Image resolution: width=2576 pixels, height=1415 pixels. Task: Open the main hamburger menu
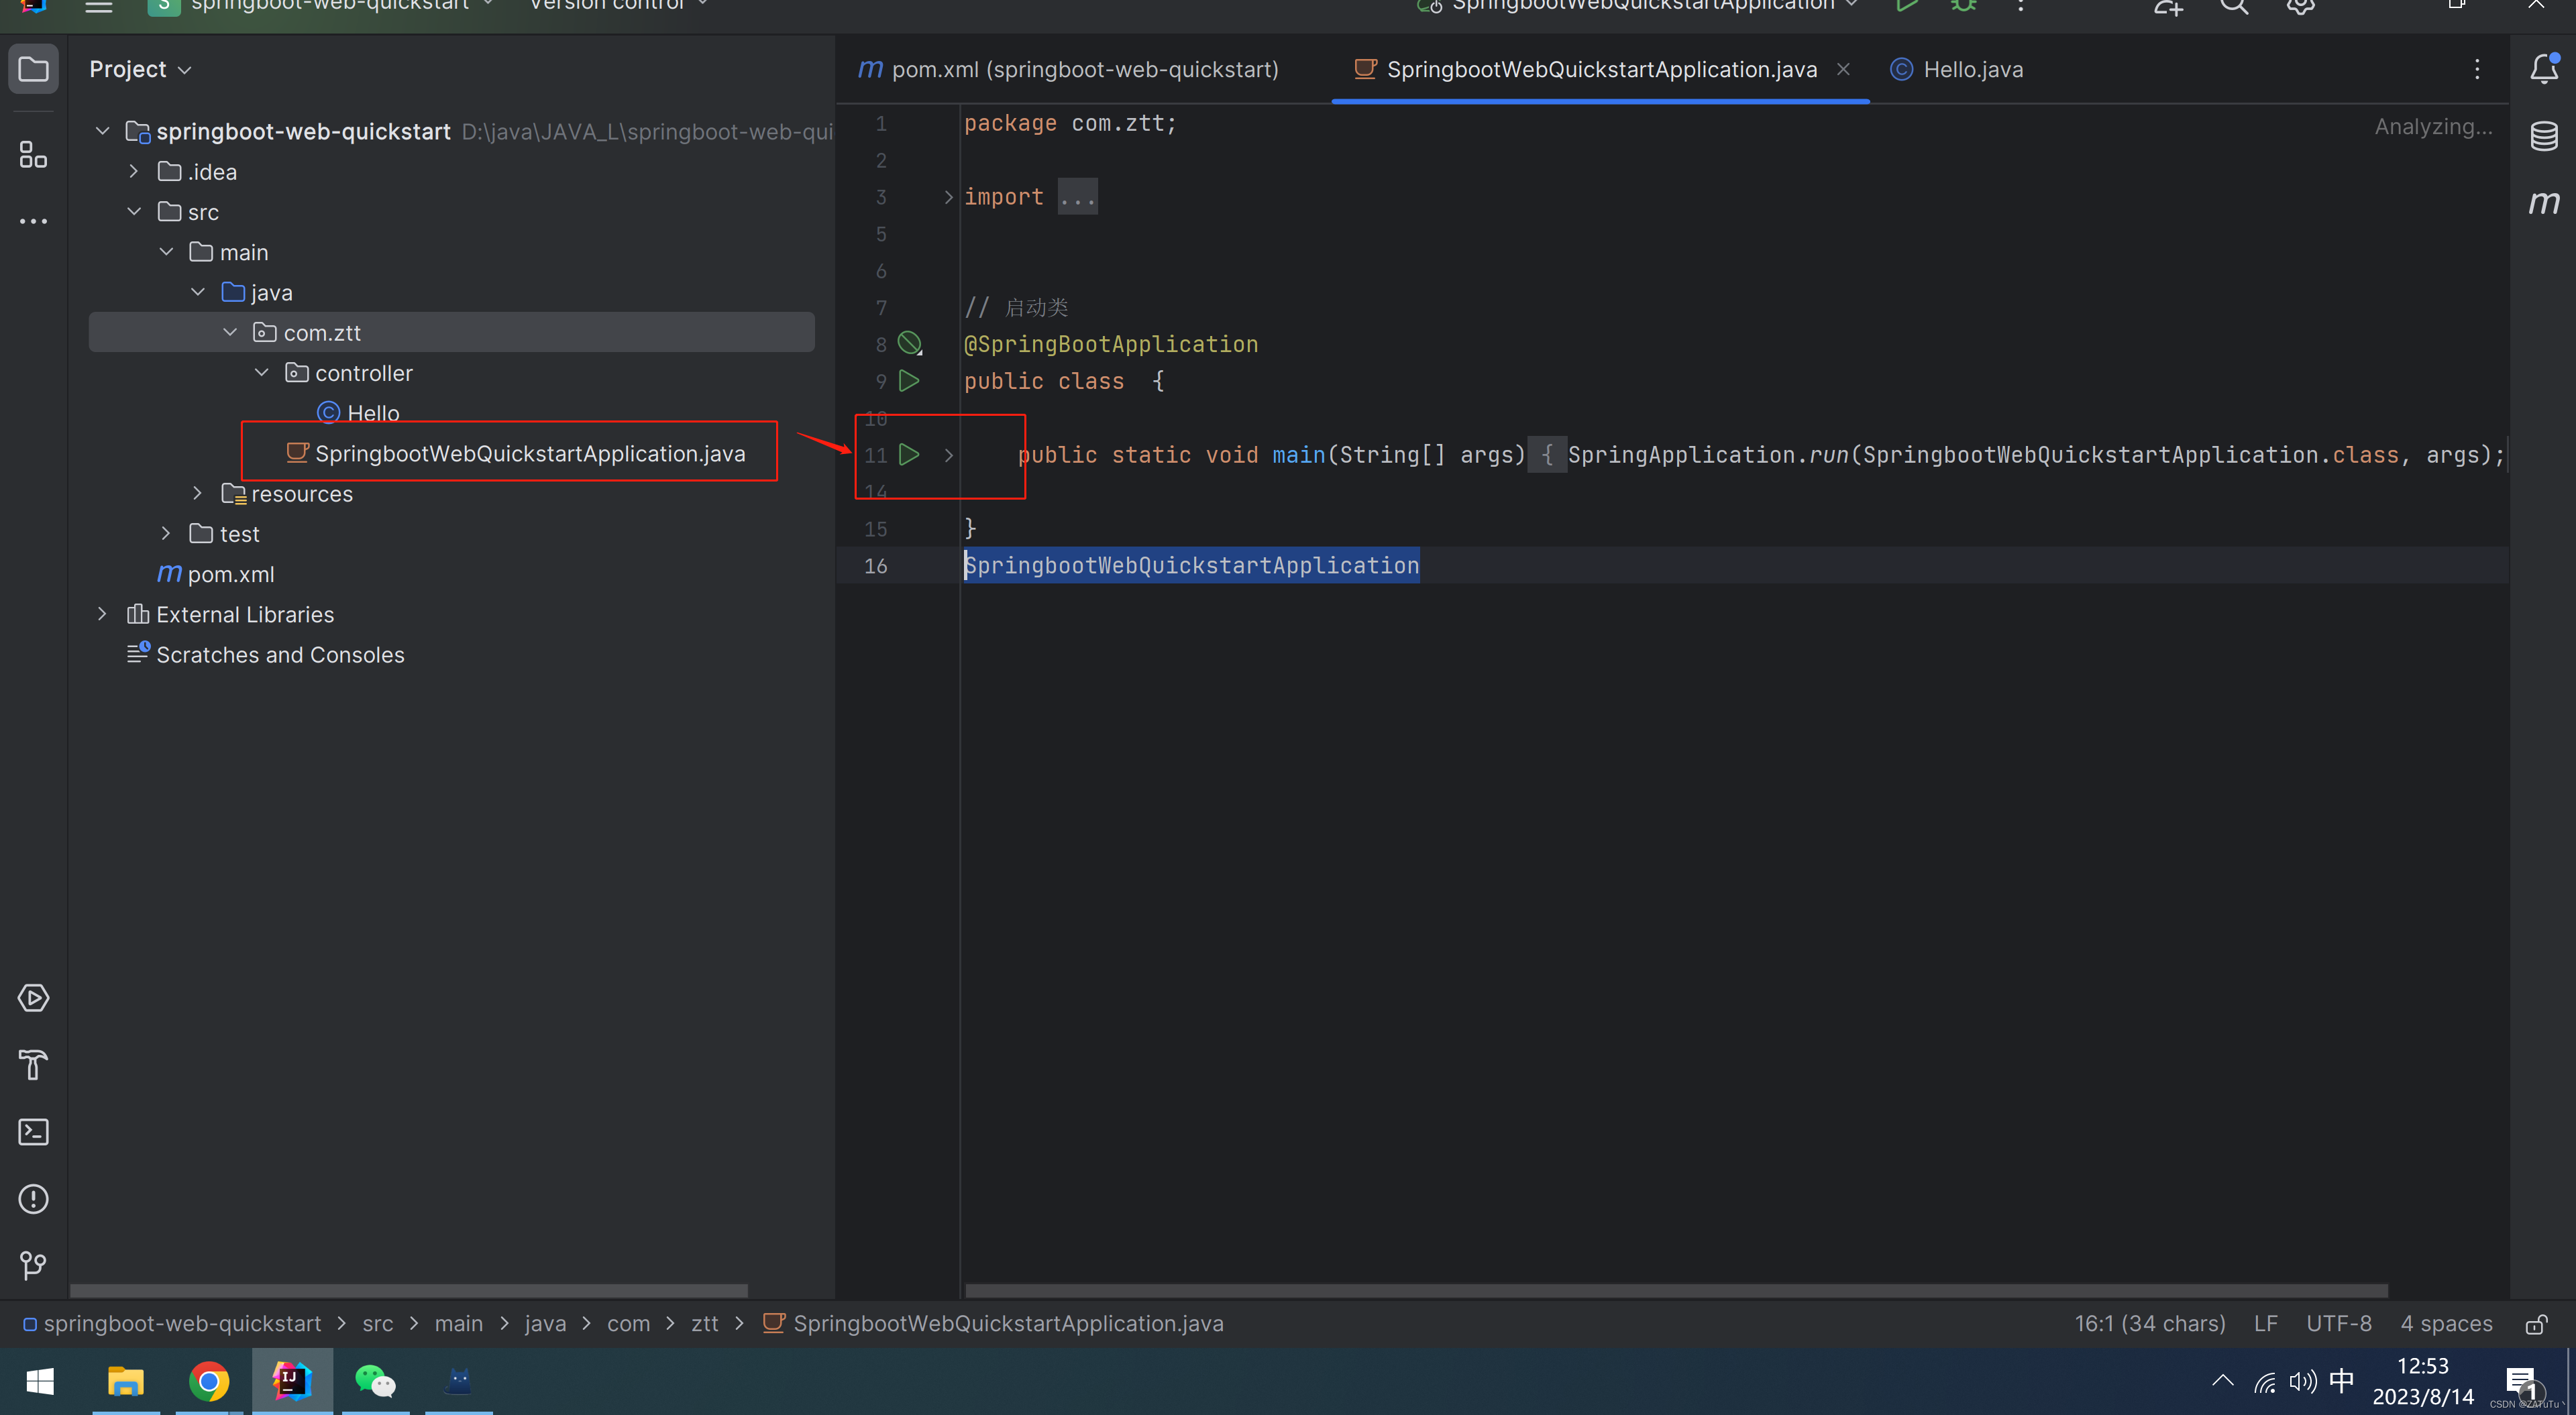pyautogui.click(x=98, y=6)
